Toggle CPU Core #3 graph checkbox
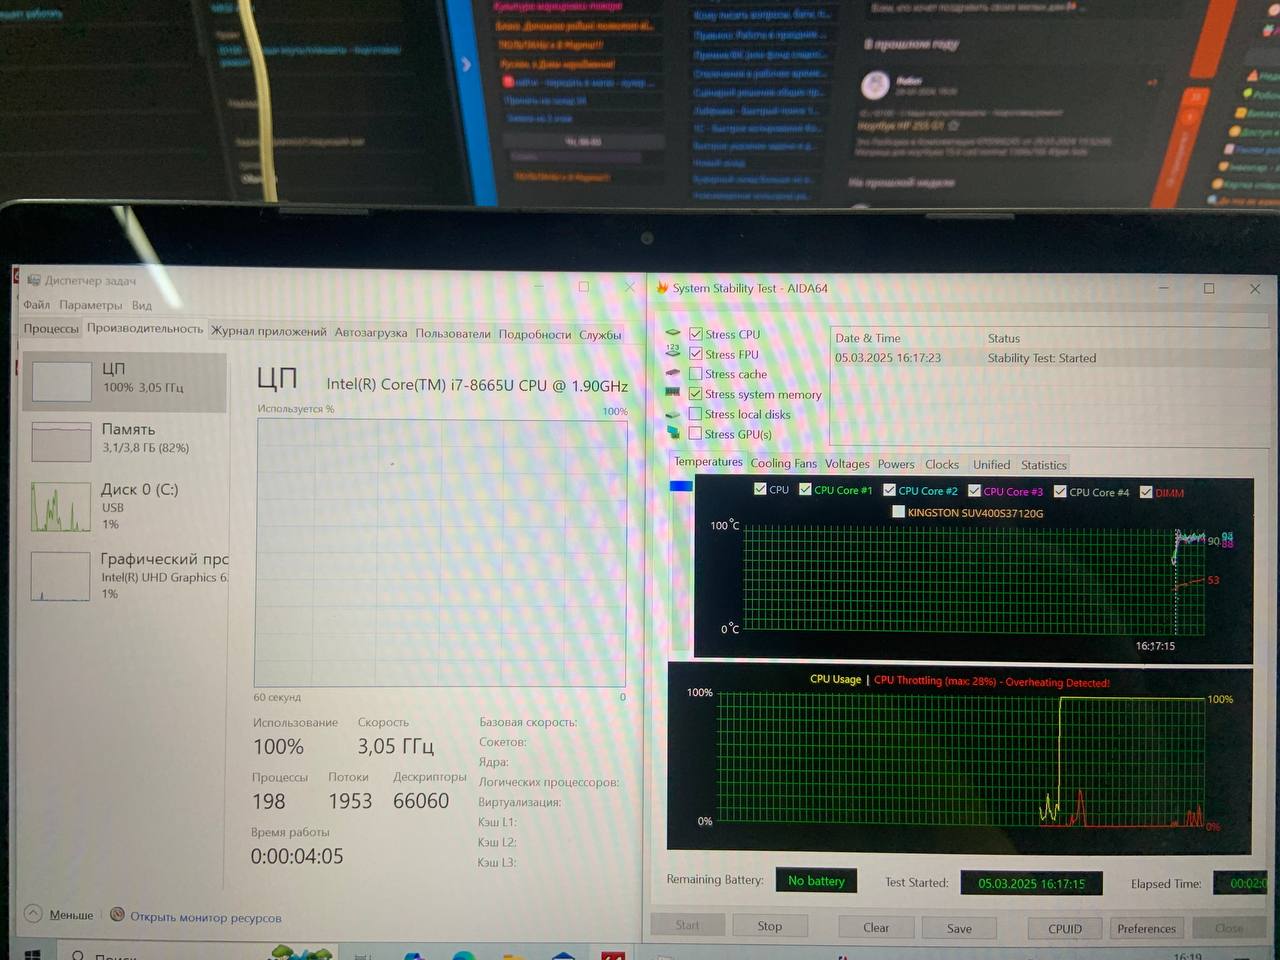Image resolution: width=1280 pixels, height=960 pixels. (x=974, y=491)
